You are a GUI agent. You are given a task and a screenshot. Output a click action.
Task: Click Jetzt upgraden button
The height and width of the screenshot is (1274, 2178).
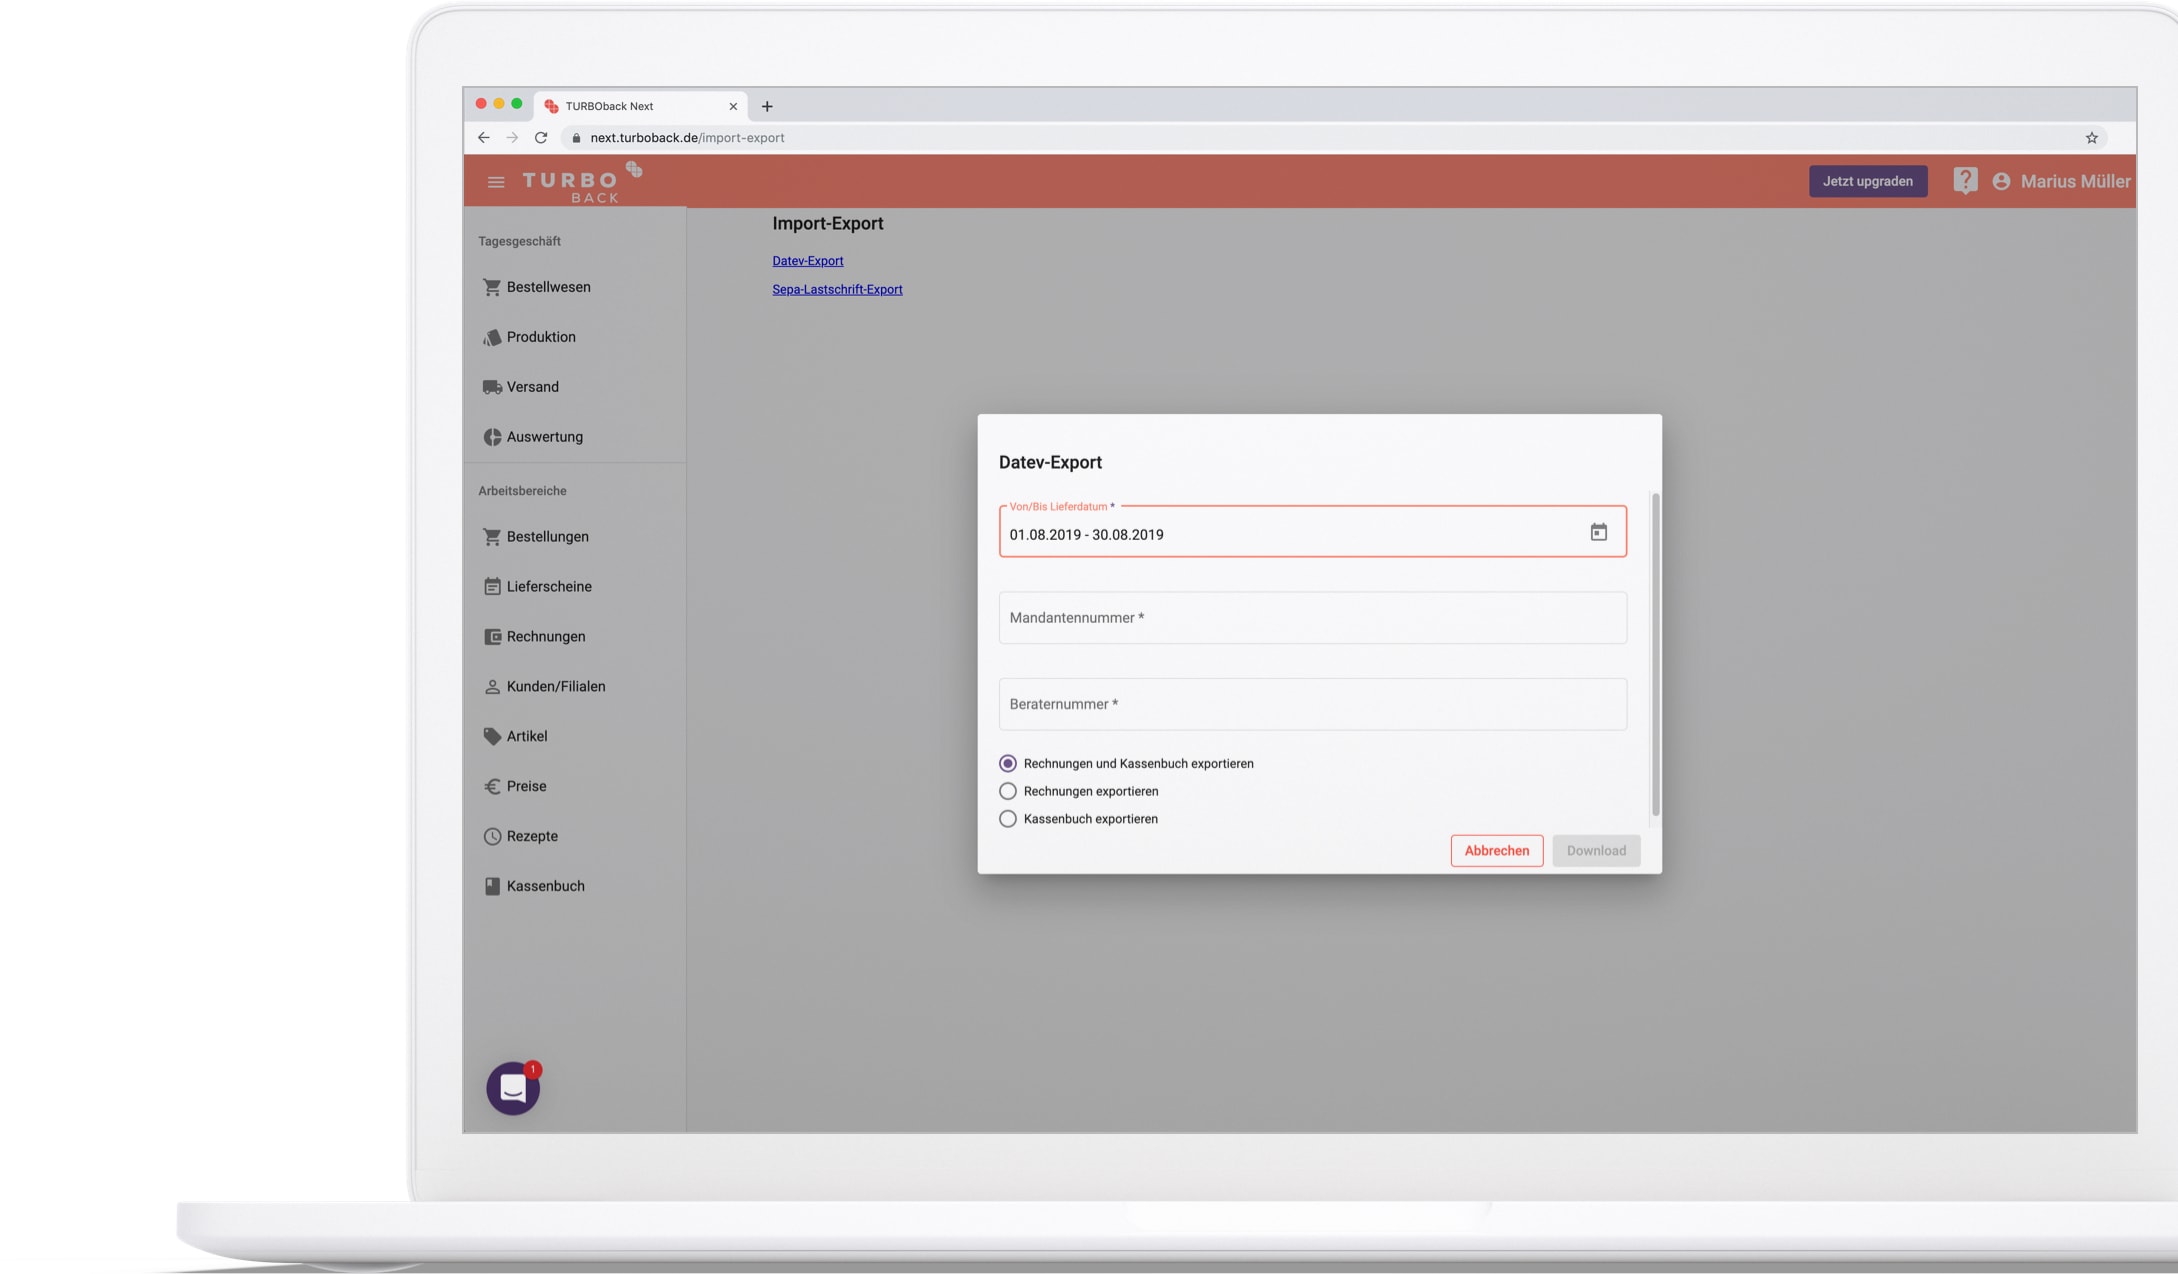coord(1868,181)
